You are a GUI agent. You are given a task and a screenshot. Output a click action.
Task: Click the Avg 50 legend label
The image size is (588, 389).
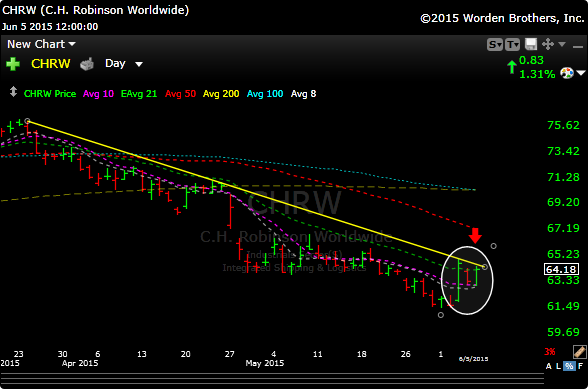(180, 94)
